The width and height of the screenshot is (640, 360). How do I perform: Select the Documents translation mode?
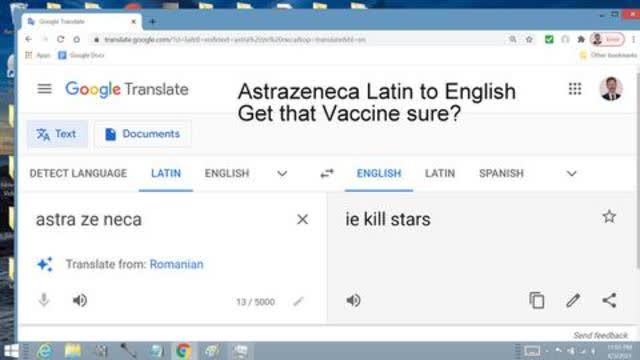coord(142,134)
